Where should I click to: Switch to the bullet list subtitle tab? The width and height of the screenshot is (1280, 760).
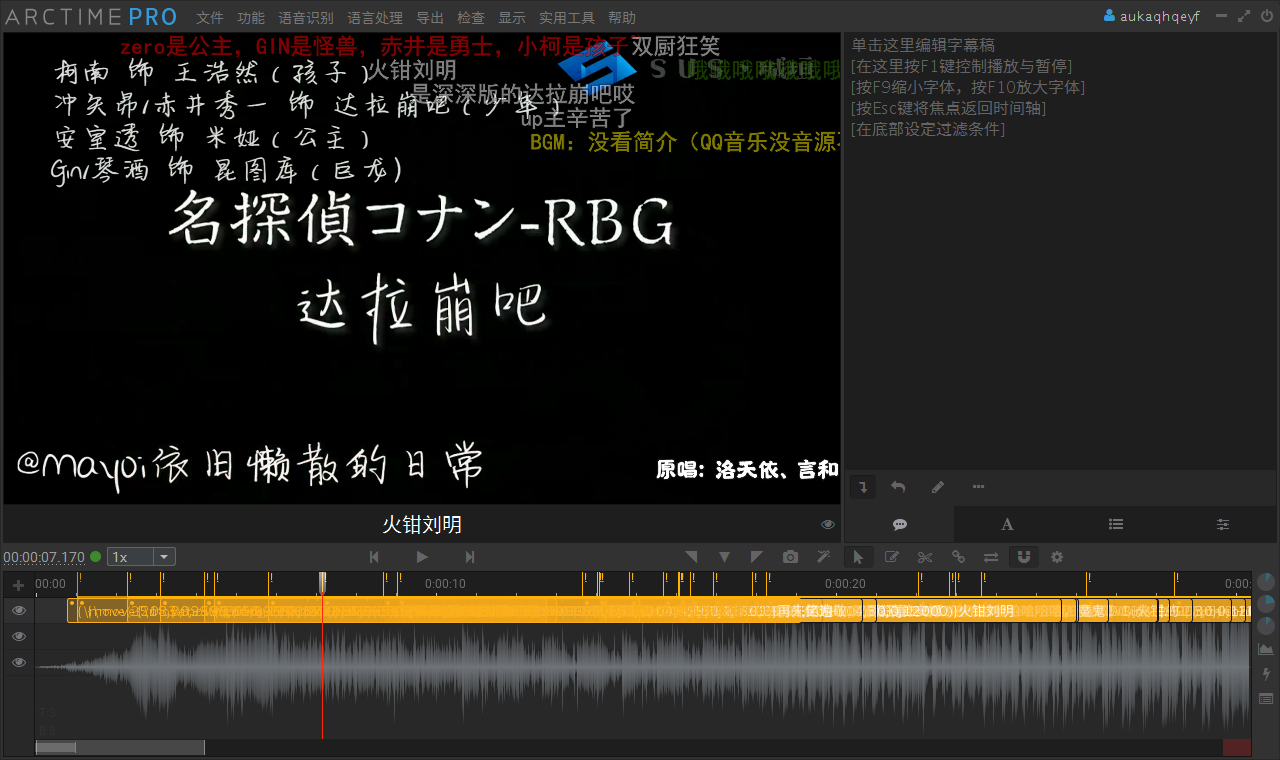coord(1115,524)
